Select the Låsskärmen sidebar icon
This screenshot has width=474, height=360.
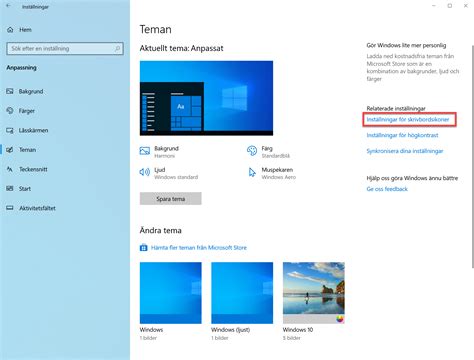point(10,130)
